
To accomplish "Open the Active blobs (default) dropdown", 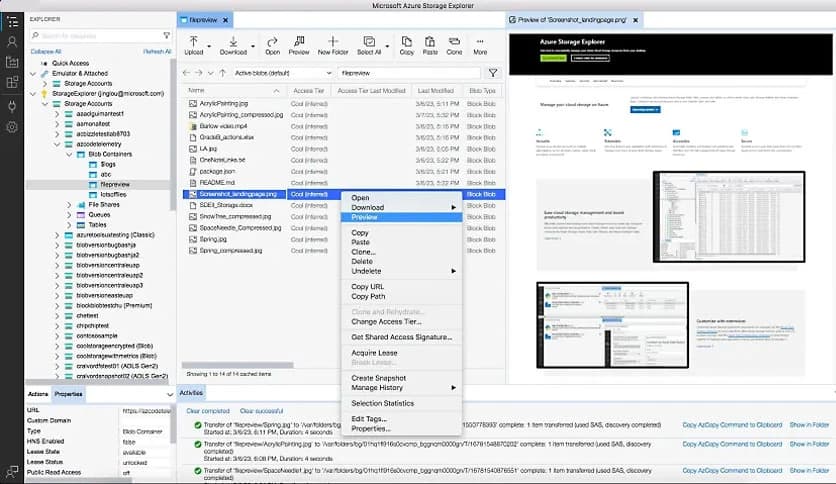I will click(283, 73).
